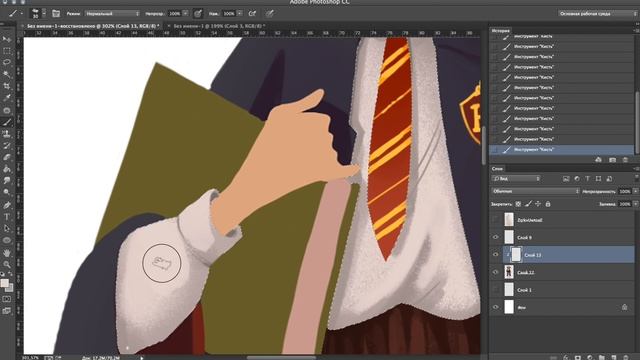Select the Paint Bucket tool
The width and height of the screenshot is (640, 360).
click(x=7, y=169)
